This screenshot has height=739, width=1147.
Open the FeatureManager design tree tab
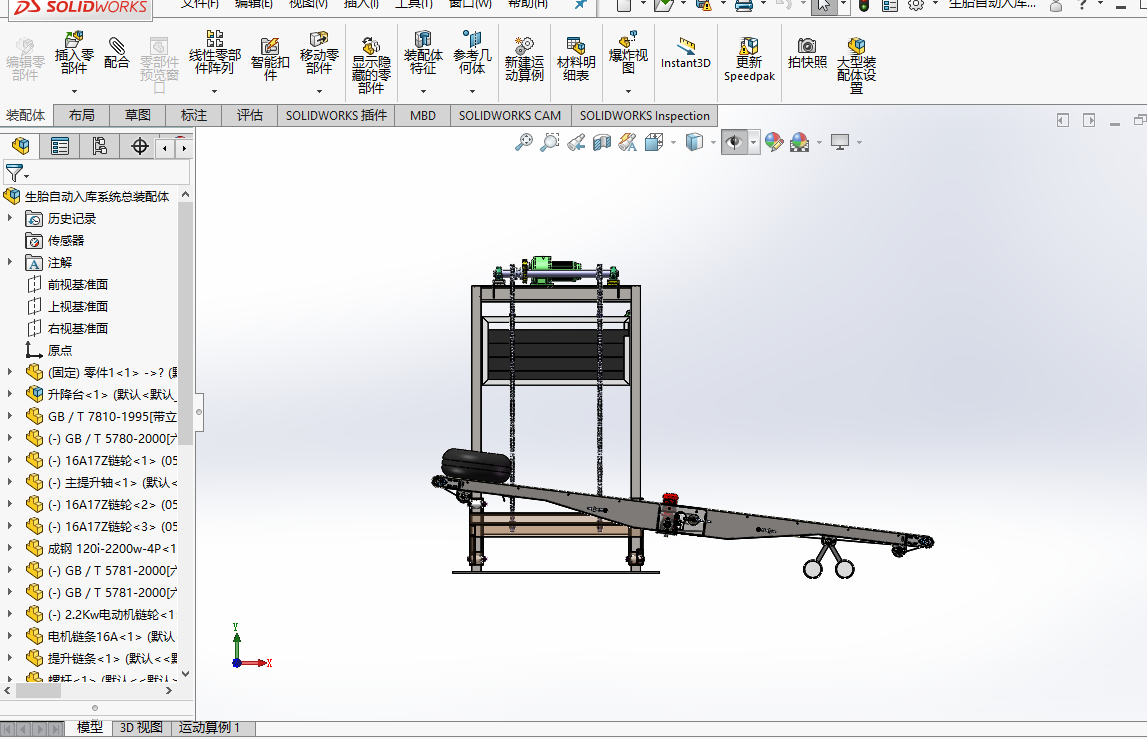(20, 146)
